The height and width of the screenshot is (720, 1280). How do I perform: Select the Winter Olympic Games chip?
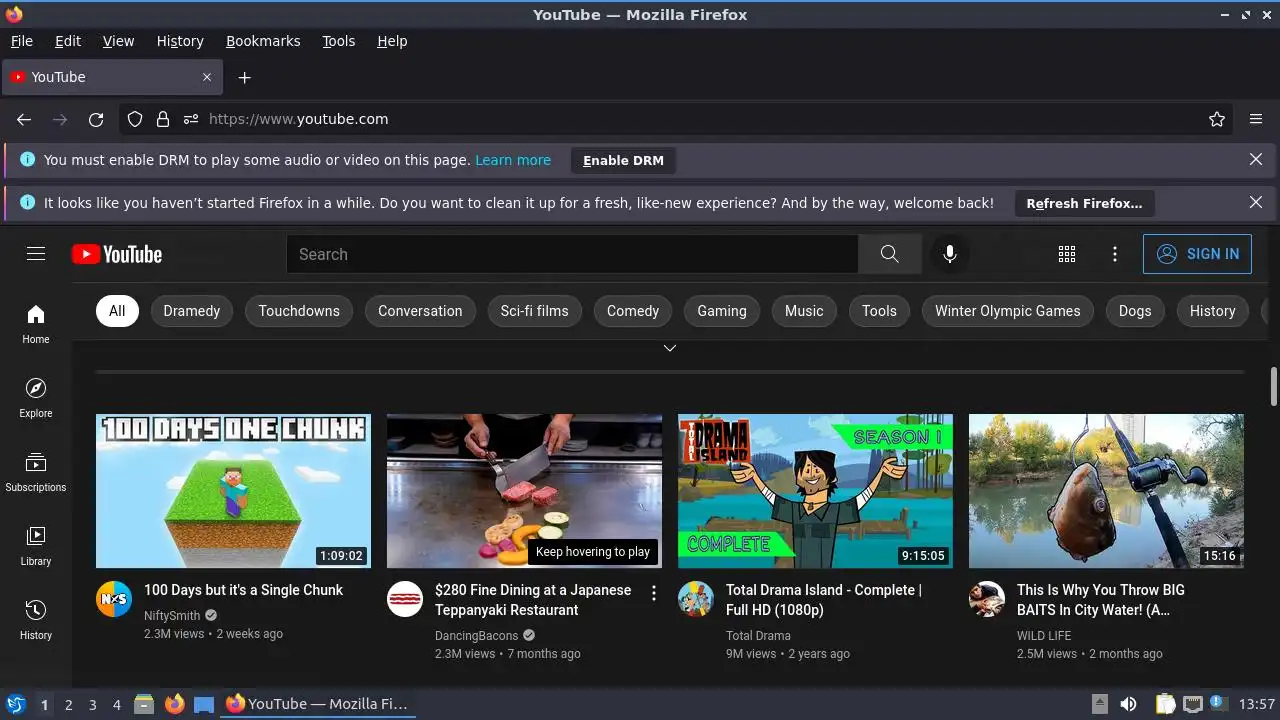pos(1007,311)
